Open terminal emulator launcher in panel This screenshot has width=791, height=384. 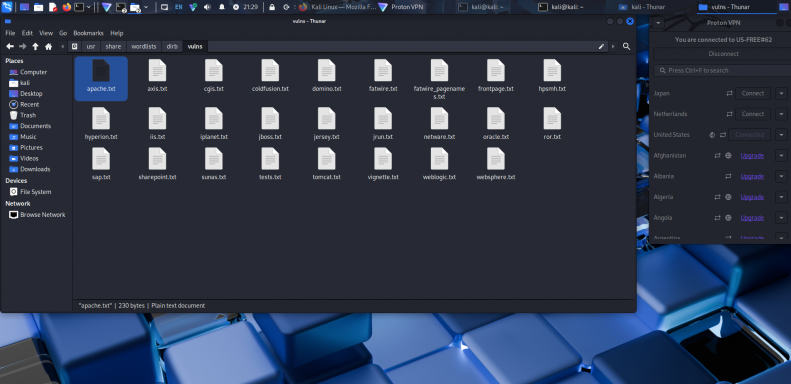79,7
